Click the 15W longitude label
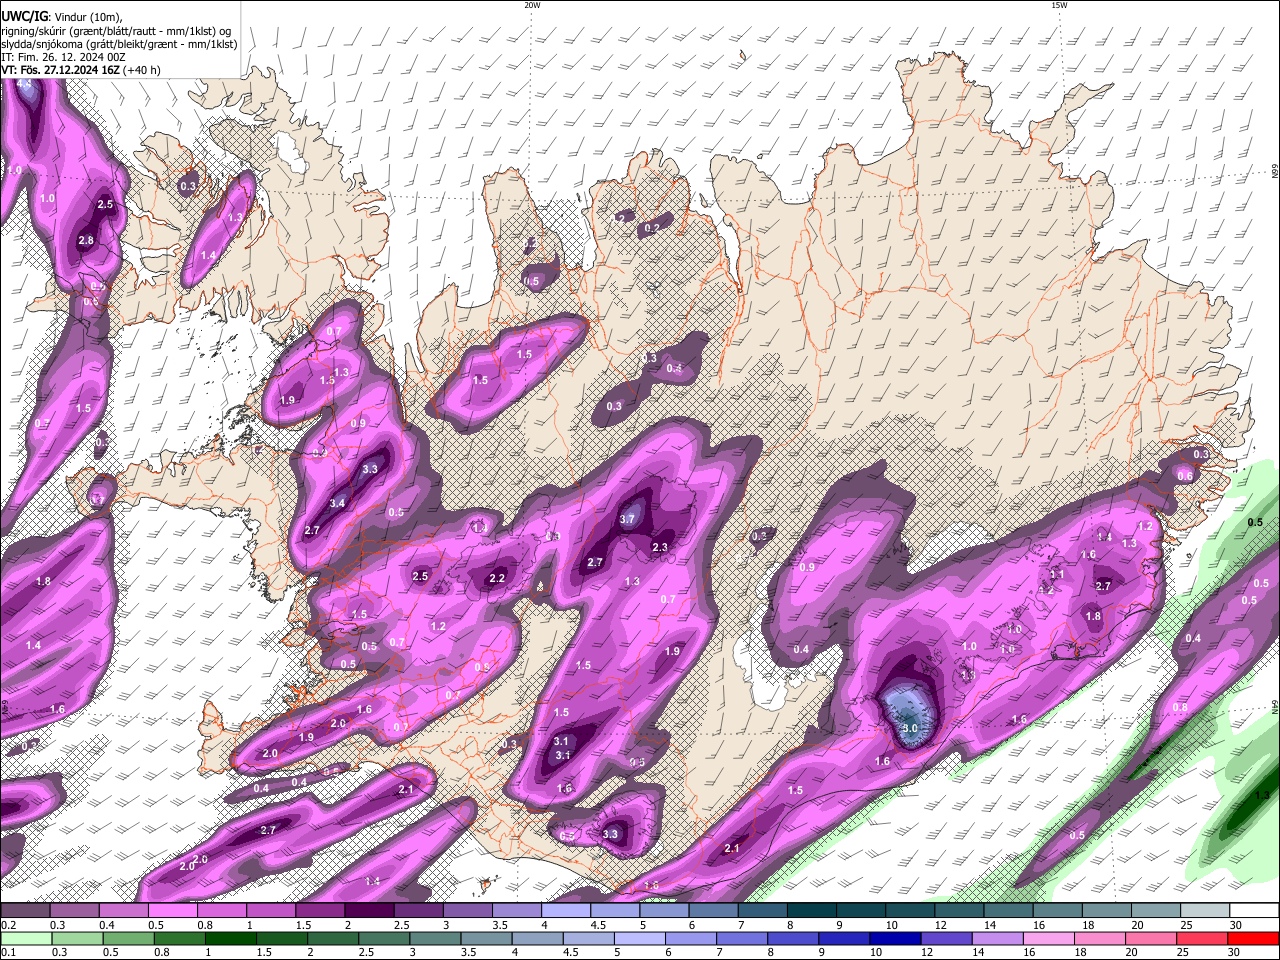 click(1059, 5)
